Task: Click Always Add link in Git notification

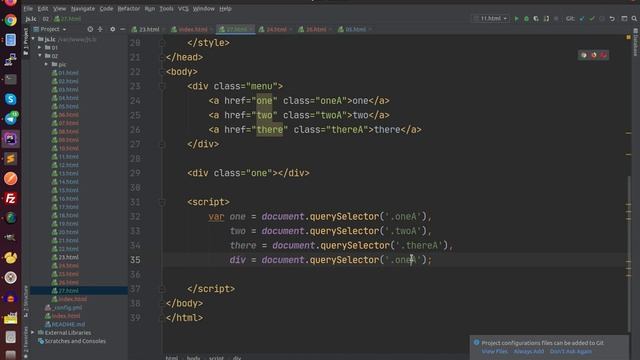Action: coord(529,351)
